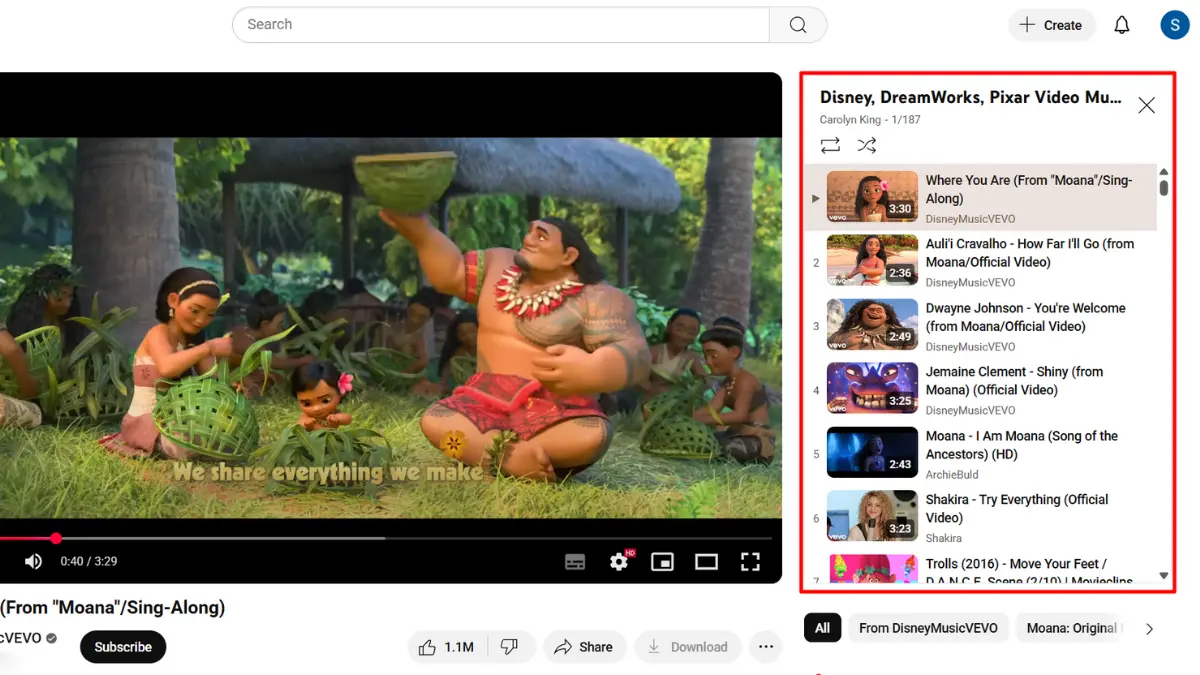Viewport: 1200px width, 675px height.
Task: Open the player settings gear
Action: click(x=620, y=561)
